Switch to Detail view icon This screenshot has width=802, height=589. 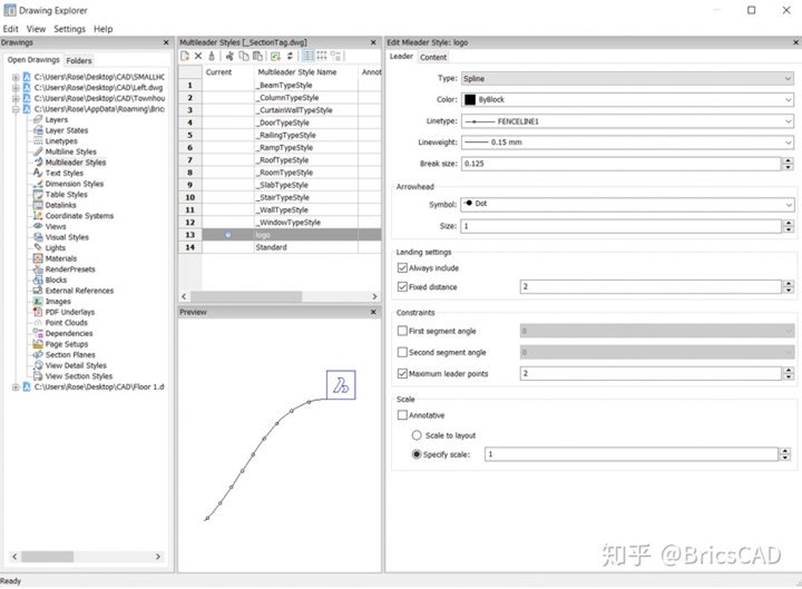click(x=308, y=56)
